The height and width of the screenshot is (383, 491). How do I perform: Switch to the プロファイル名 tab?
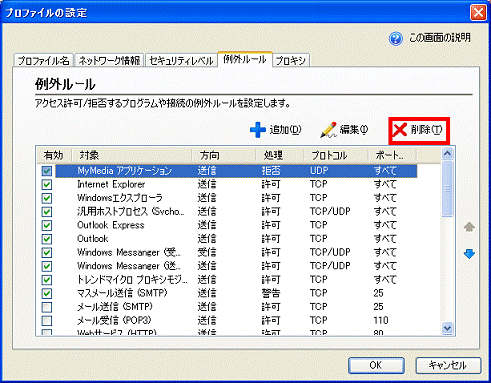pyautogui.click(x=43, y=60)
